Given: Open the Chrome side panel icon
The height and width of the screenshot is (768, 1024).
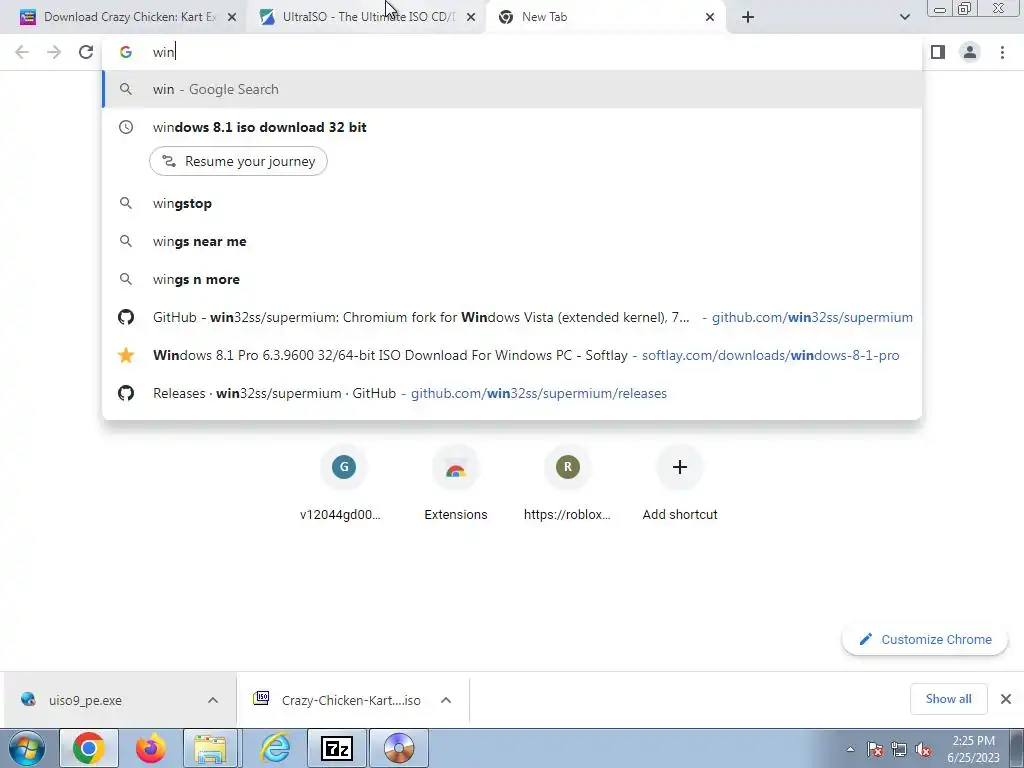Looking at the screenshot, I should 938,52.
